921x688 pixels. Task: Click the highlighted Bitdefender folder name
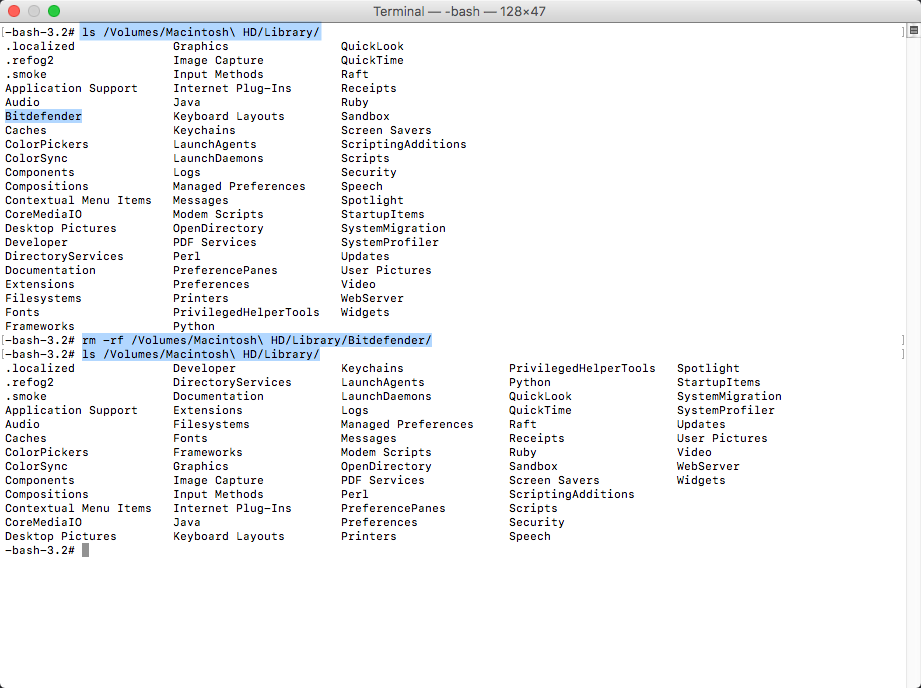tap(43, 116)
